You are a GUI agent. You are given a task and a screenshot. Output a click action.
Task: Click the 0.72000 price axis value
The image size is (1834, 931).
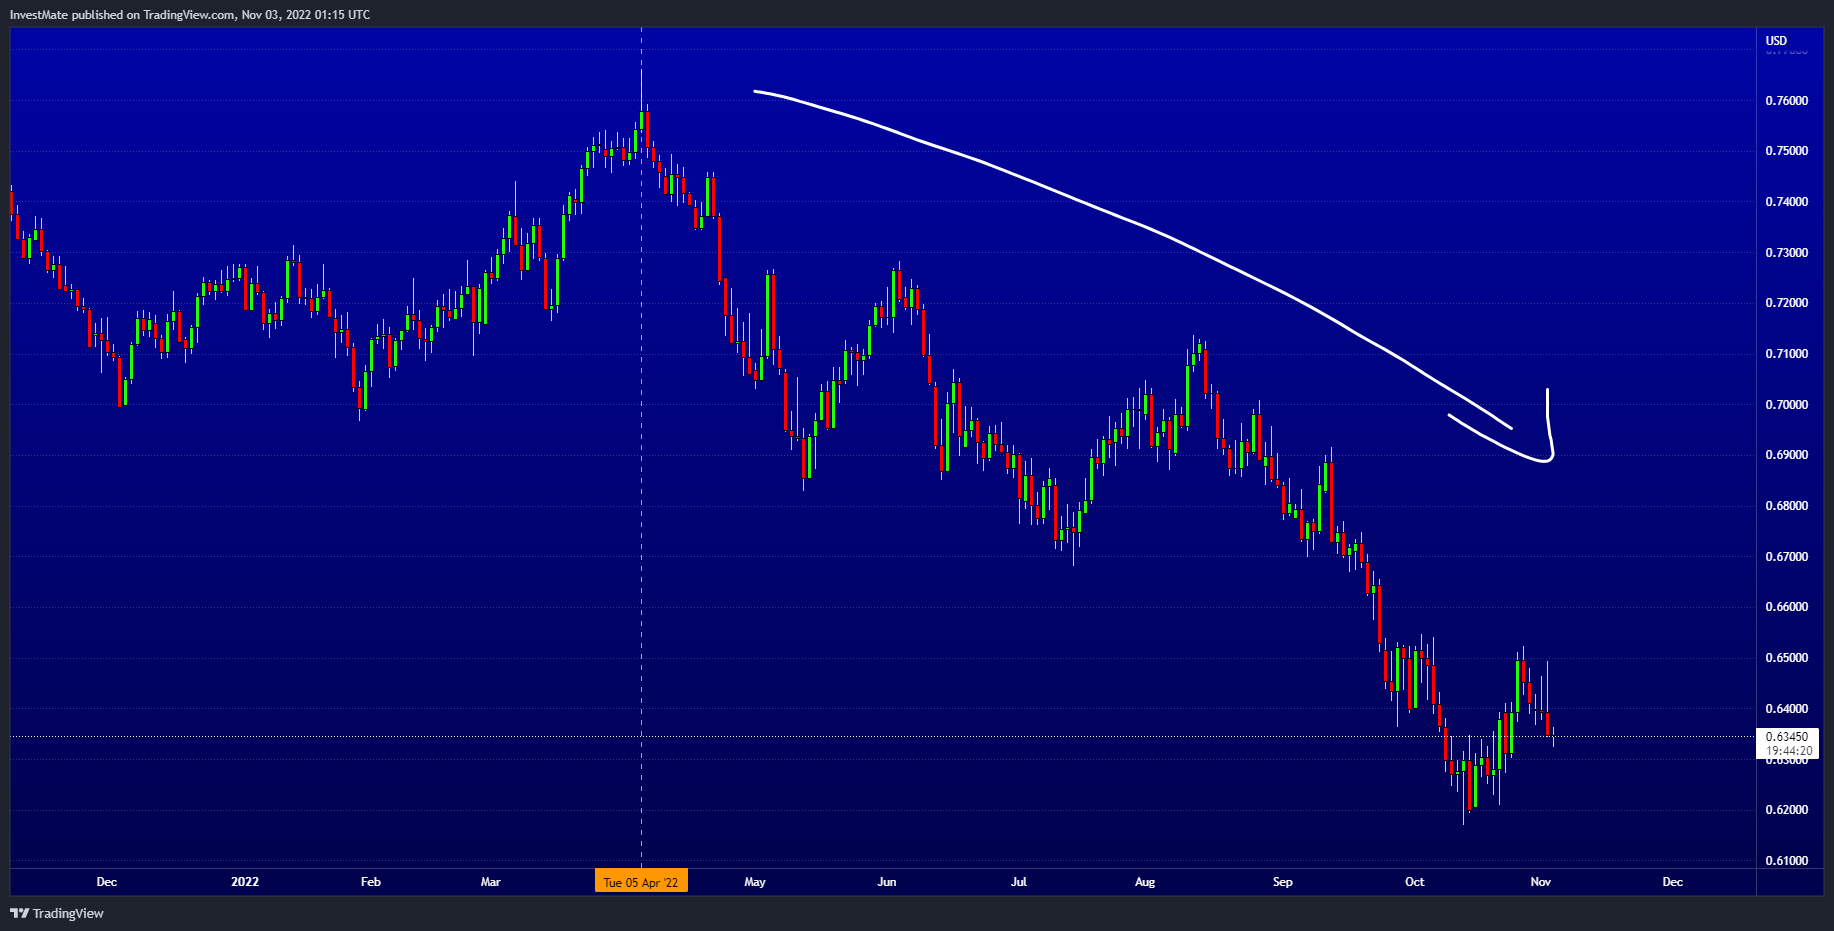[1787, 303]
